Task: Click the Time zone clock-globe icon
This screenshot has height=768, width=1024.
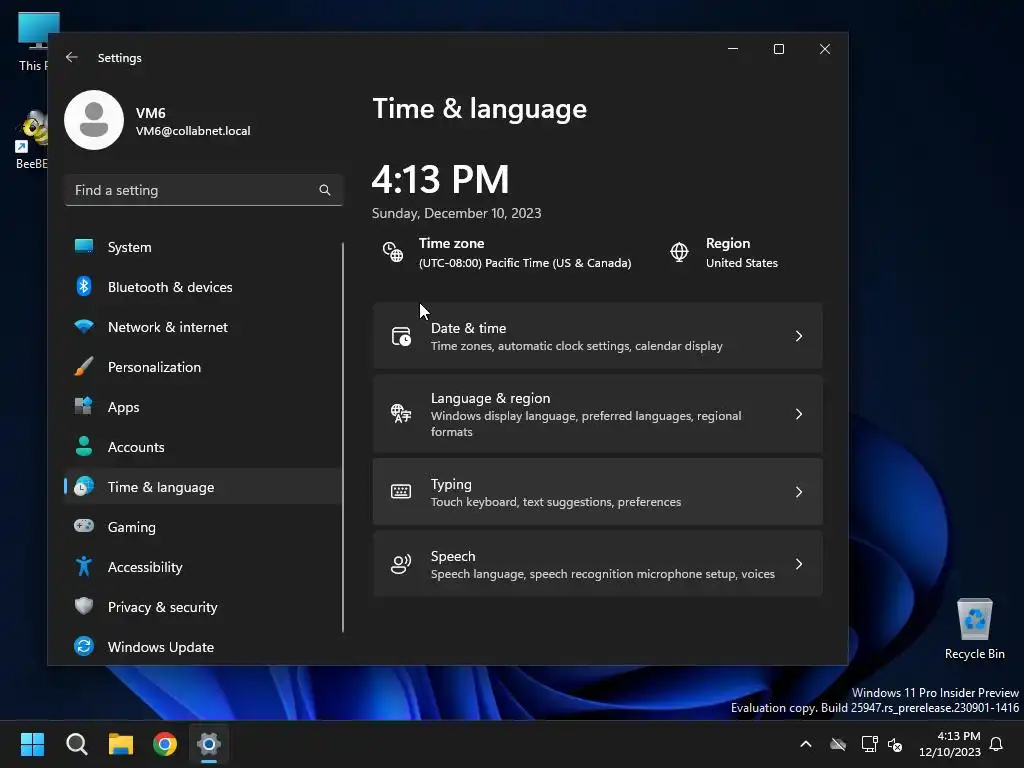Action: [392, 252]
